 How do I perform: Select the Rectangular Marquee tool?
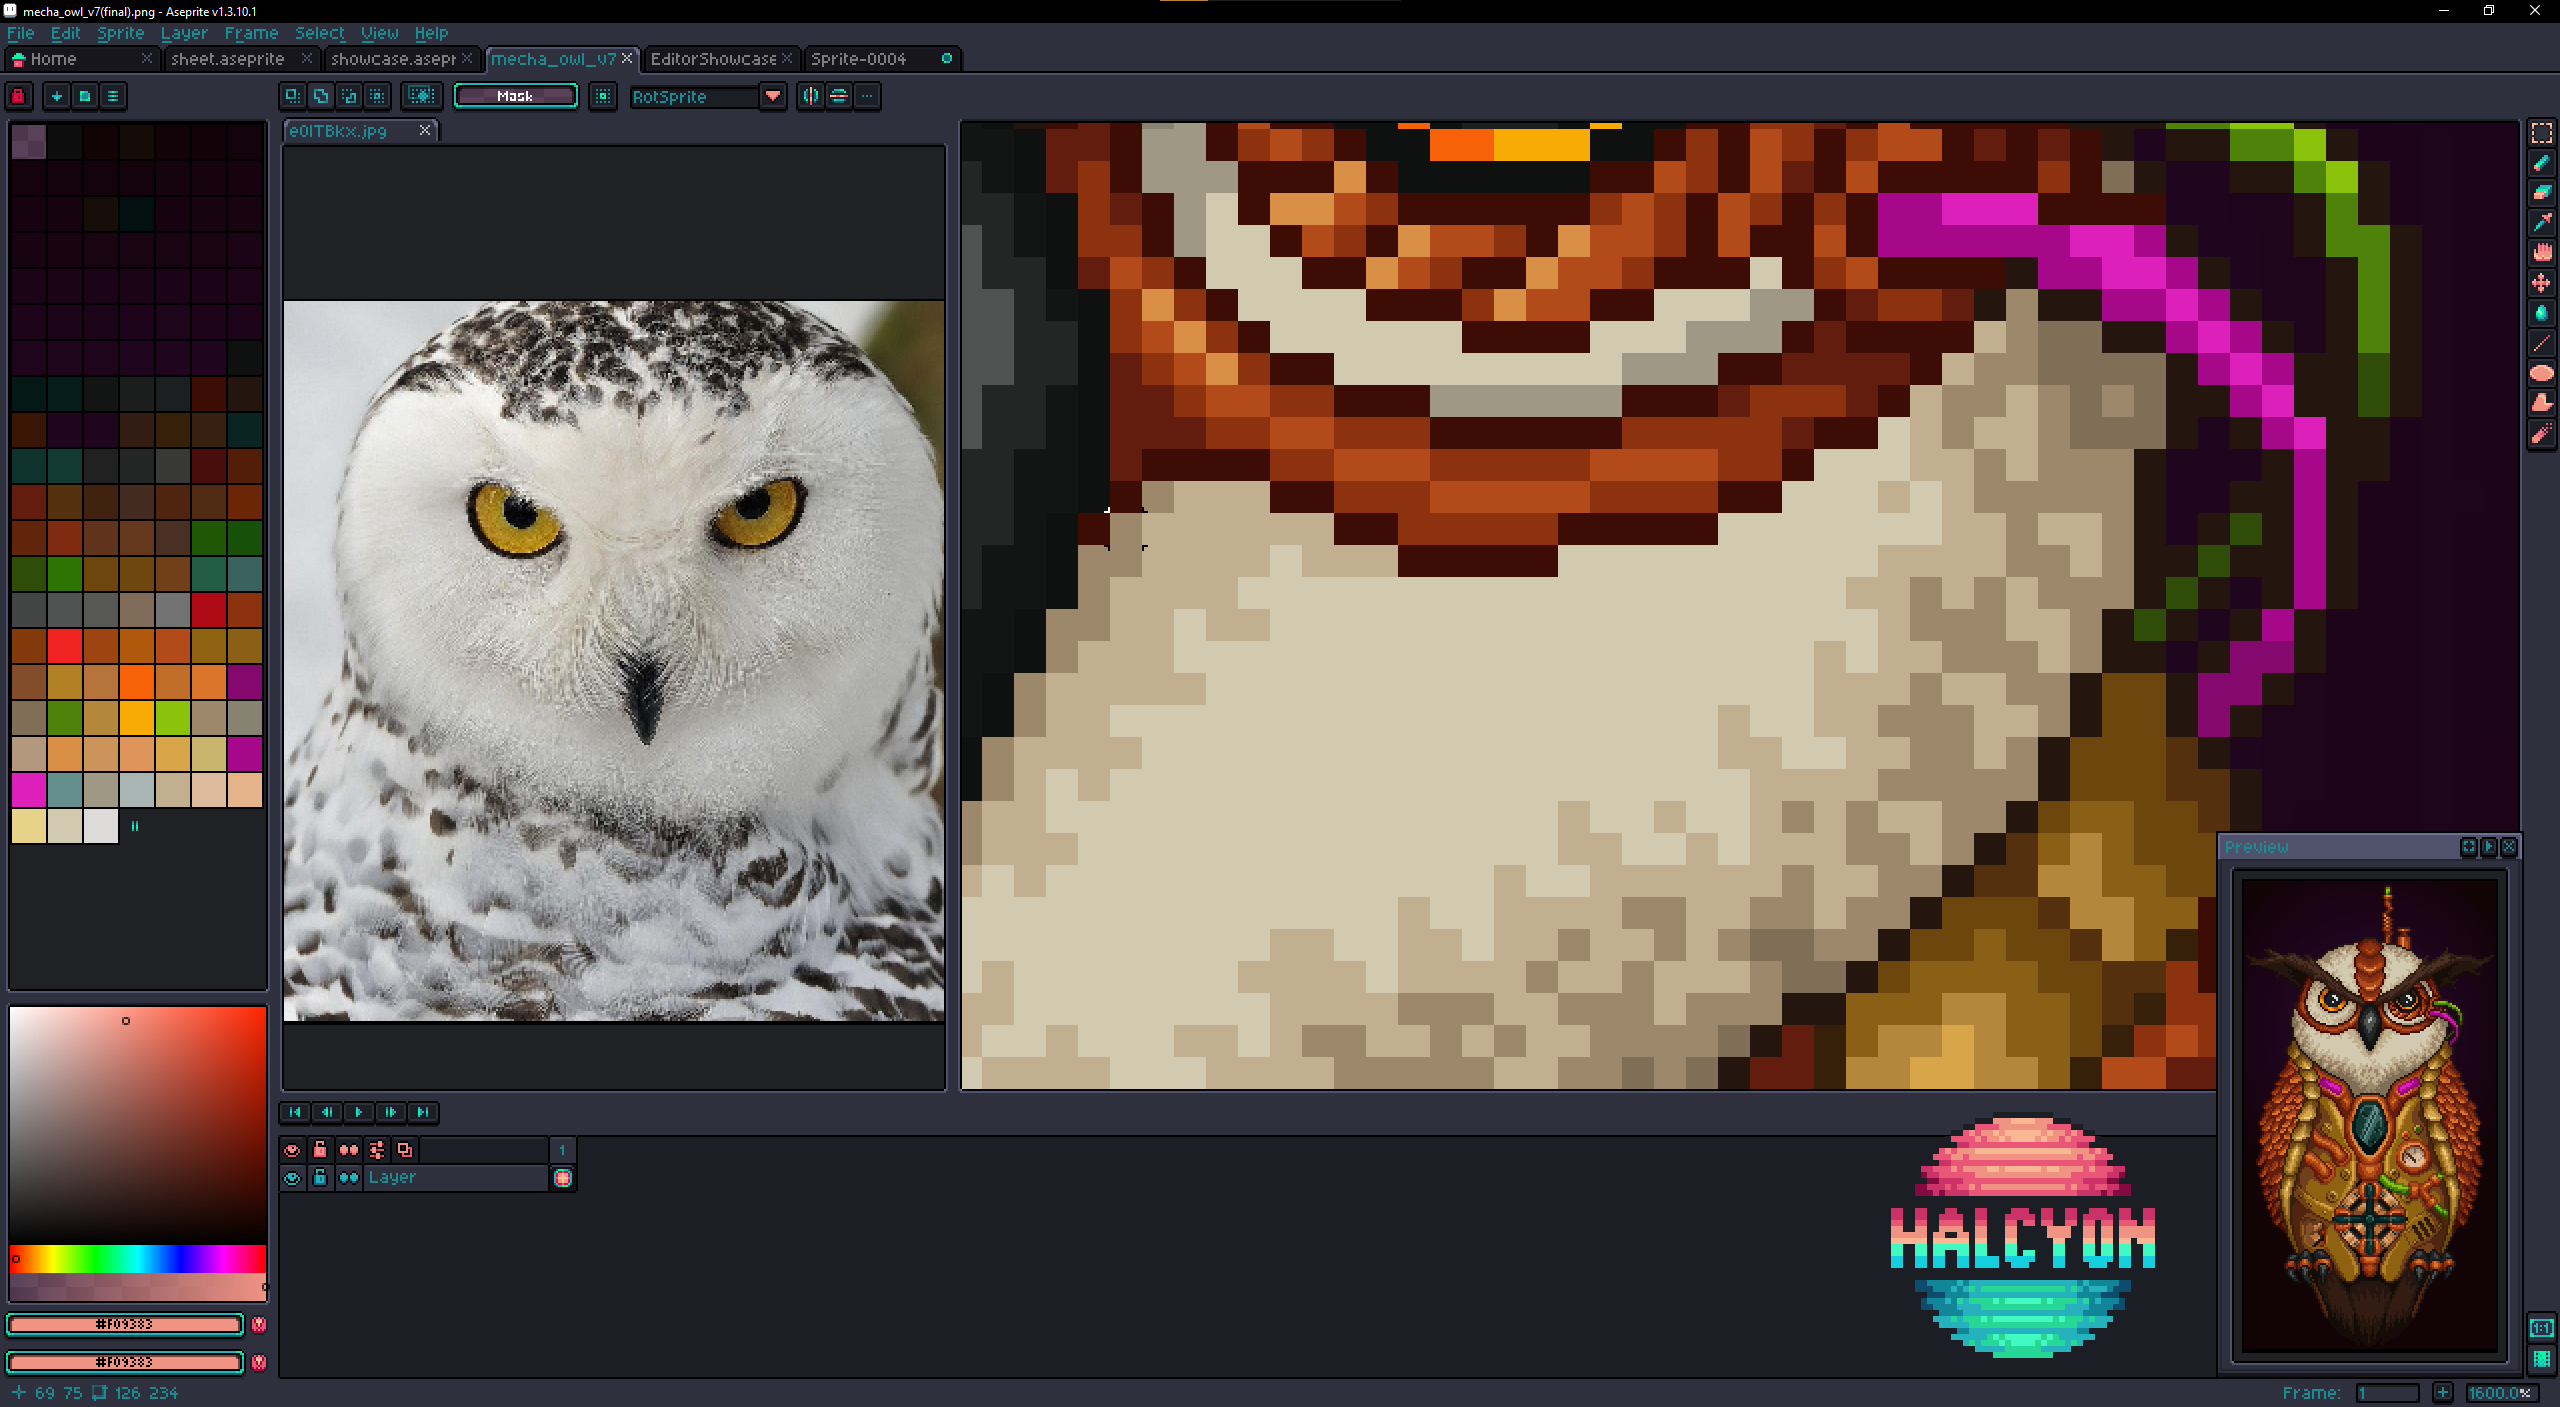[x=2541, y=133]
